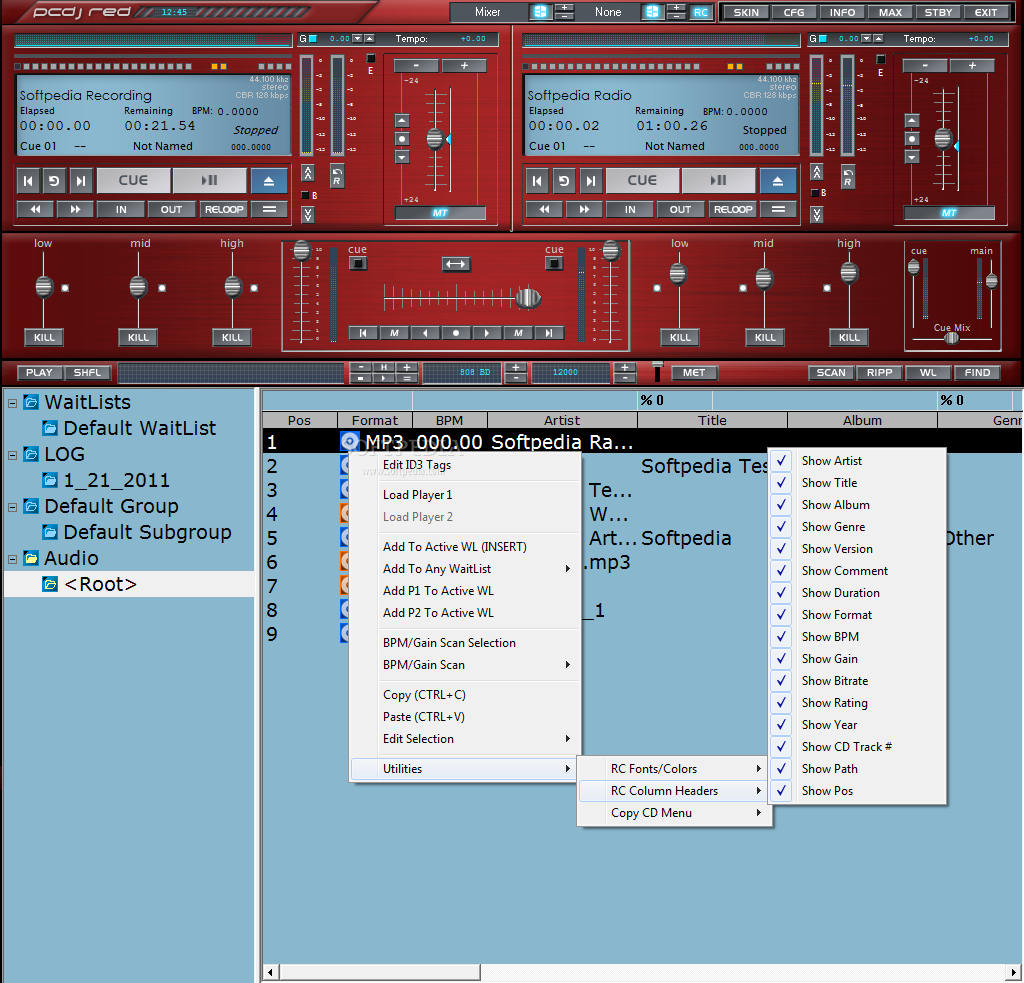Click left deck pitch plus button
The height and width of the screenshot is (983, 1024).
tap(464, 66)
